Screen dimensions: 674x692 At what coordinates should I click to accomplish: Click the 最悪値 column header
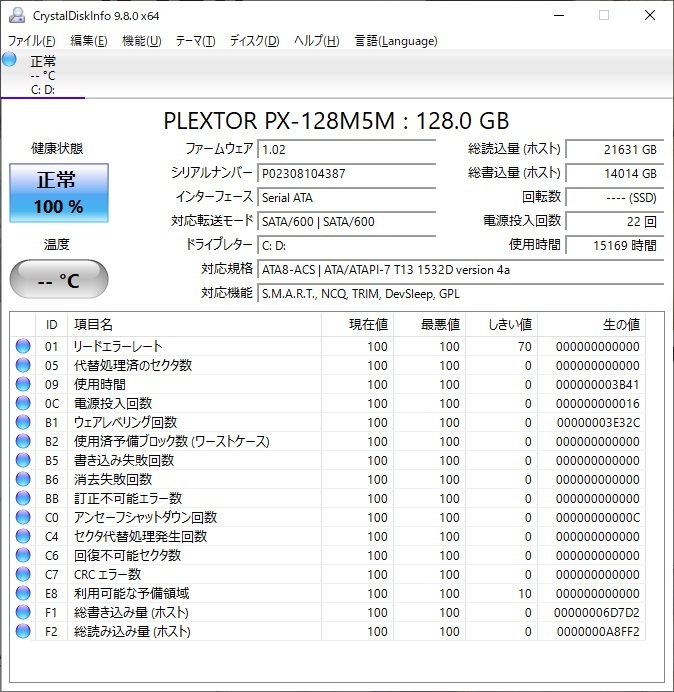[429, 325]
